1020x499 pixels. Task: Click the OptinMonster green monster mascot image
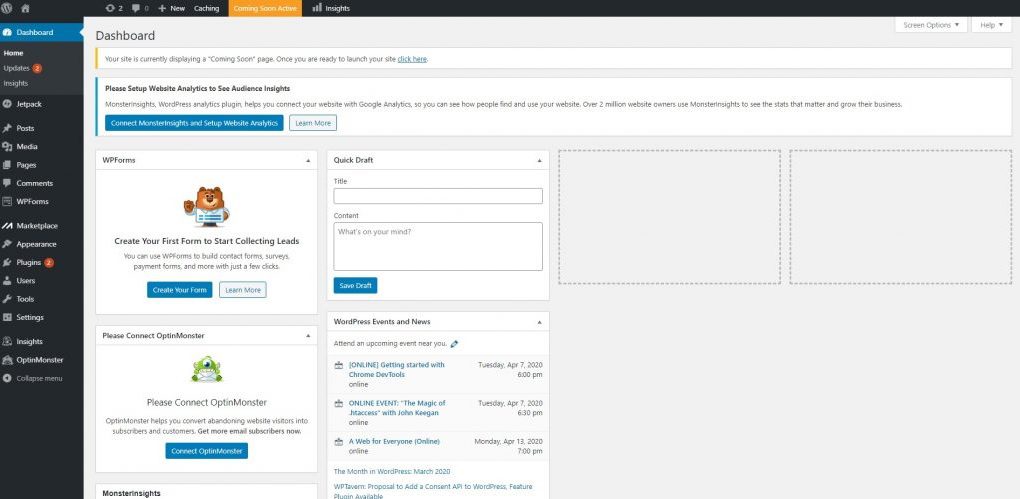(207, 370)
